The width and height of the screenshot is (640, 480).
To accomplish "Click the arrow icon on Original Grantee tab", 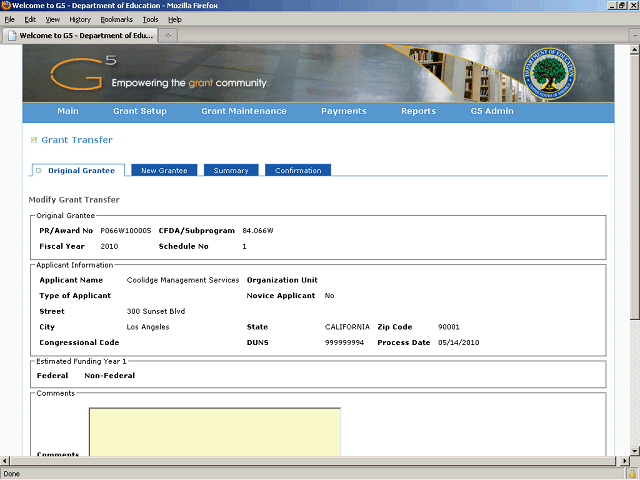I will (x=39, y=171).
